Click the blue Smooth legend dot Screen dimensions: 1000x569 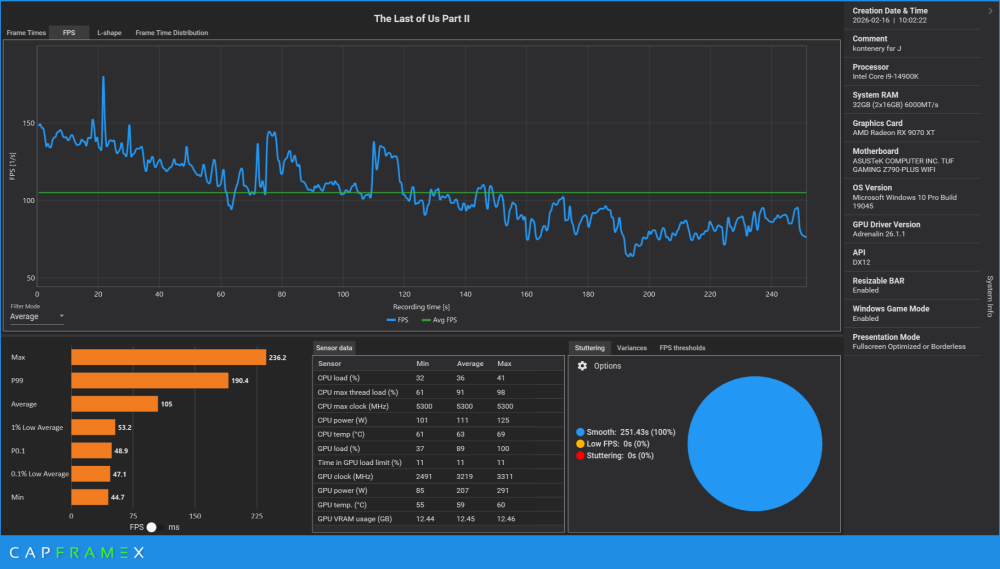[x=581, y=431]
